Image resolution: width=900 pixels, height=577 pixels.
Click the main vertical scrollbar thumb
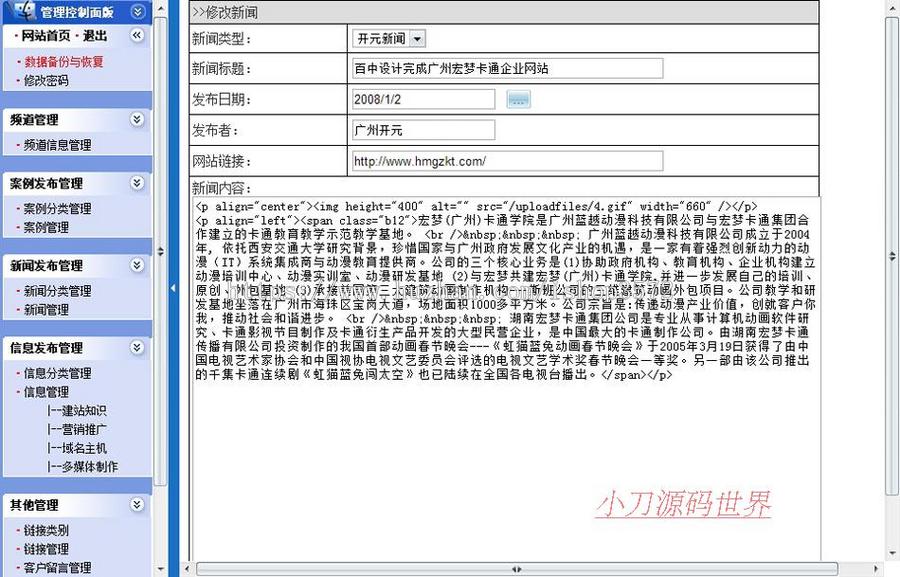(892, 255)
